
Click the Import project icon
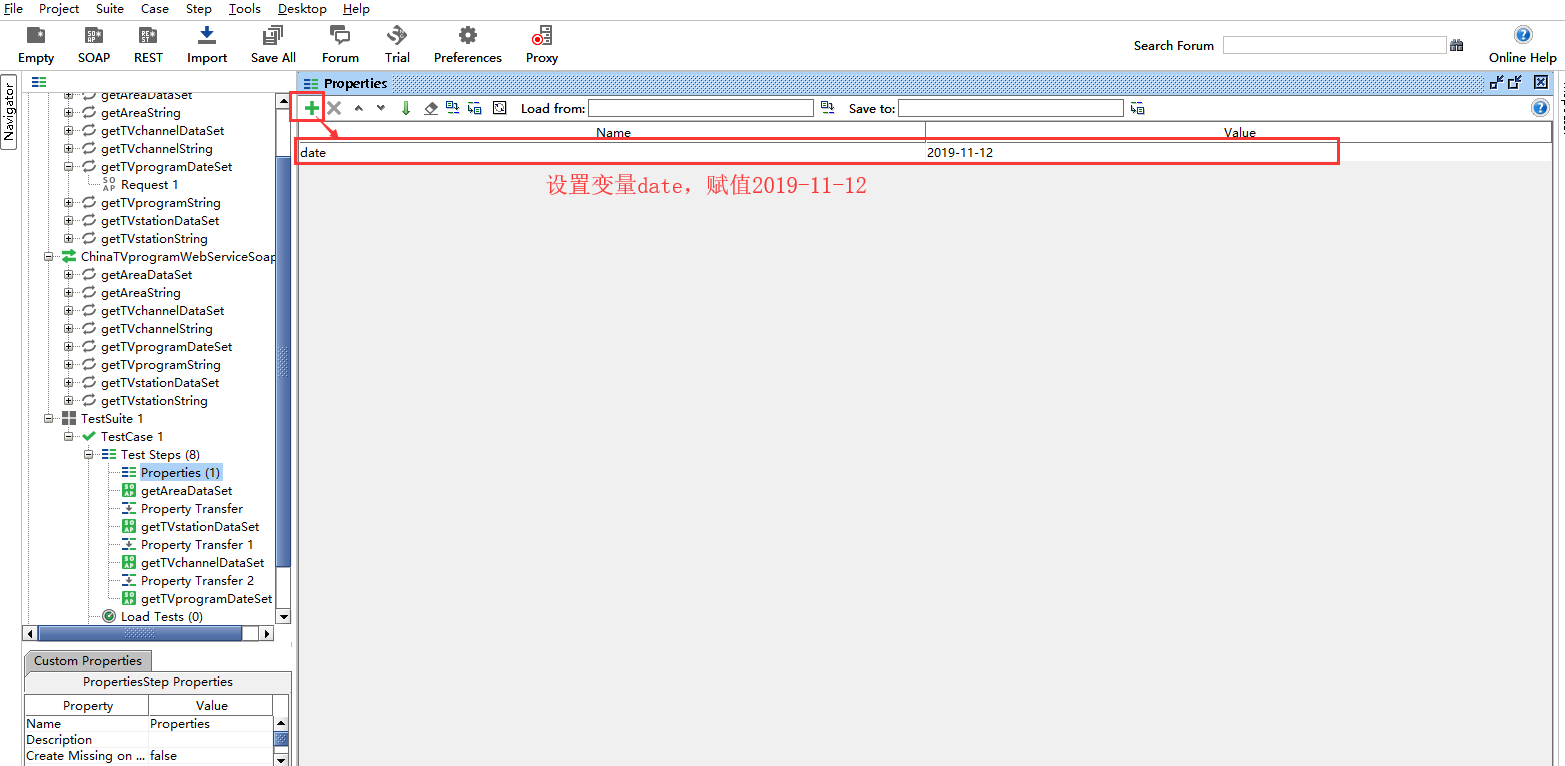point(207,45)
